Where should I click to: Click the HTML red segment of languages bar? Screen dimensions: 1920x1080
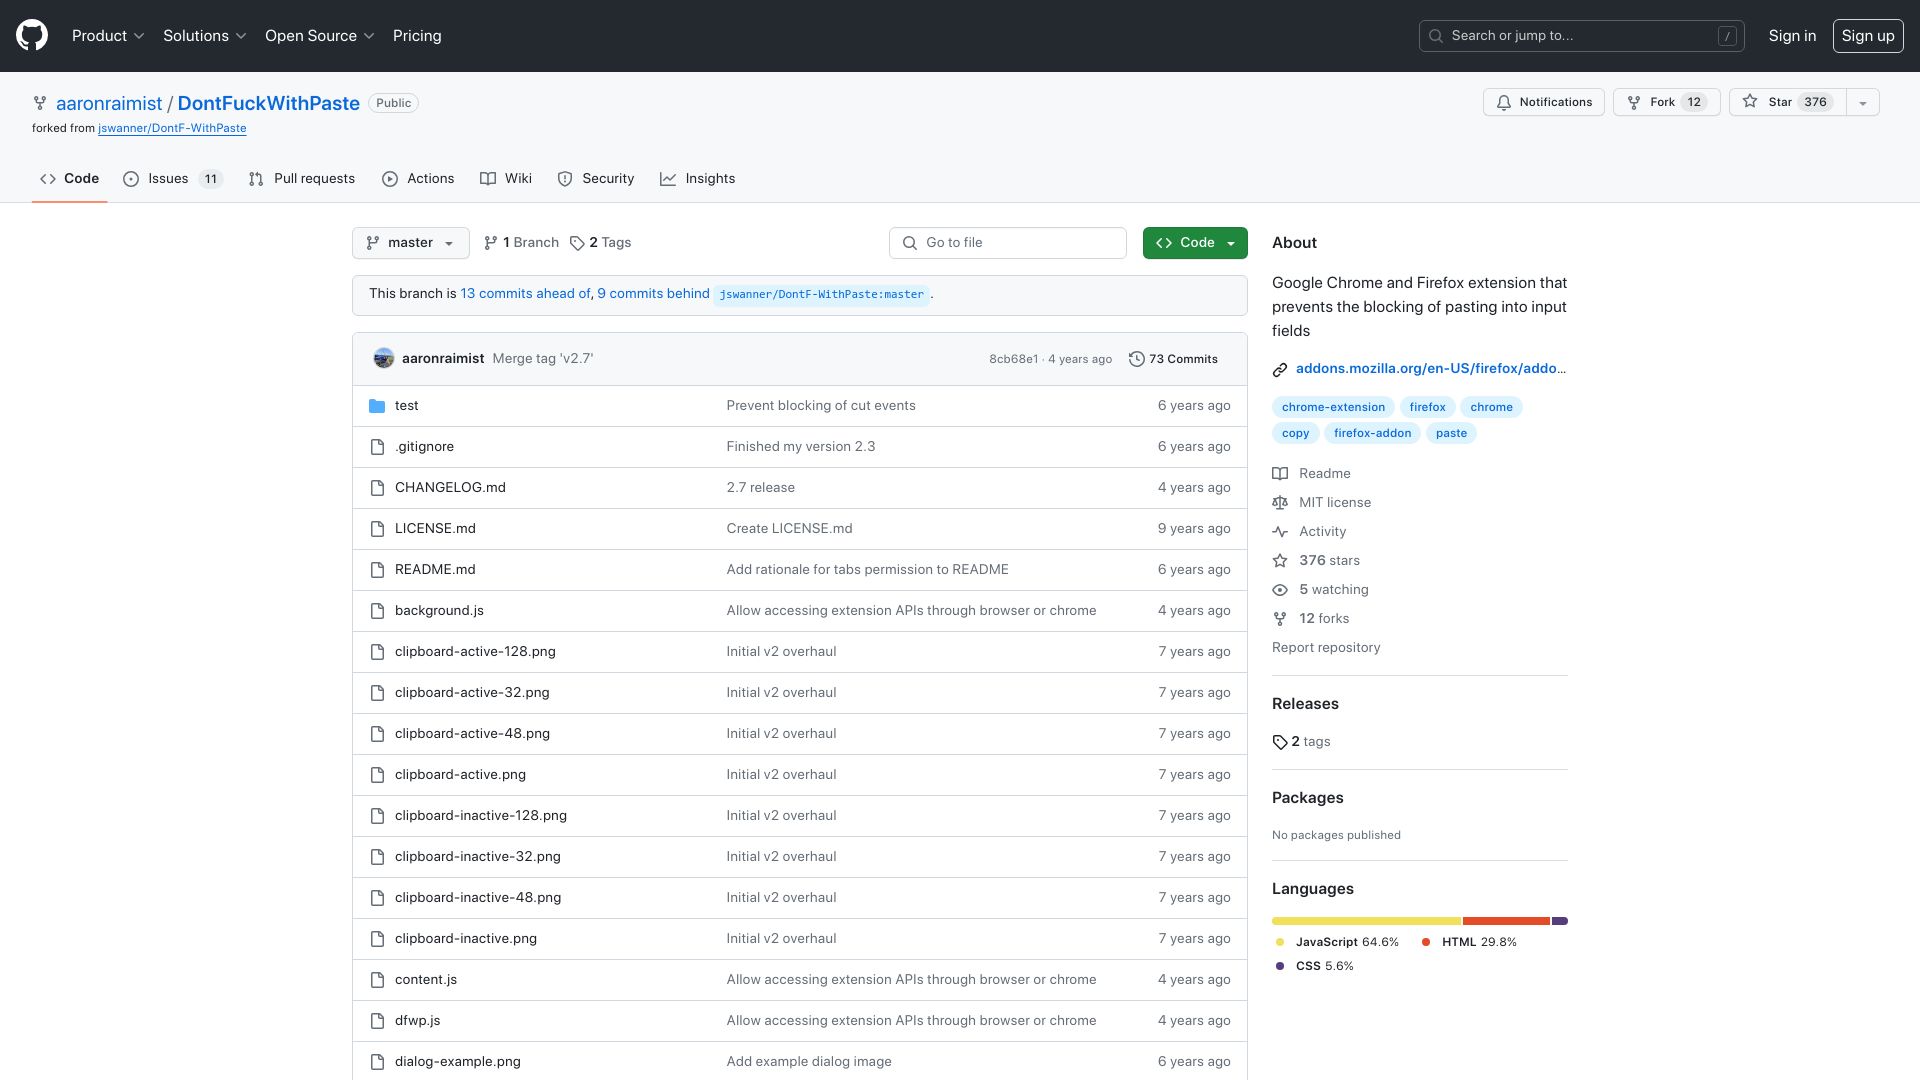click(x=1506, y=921)
